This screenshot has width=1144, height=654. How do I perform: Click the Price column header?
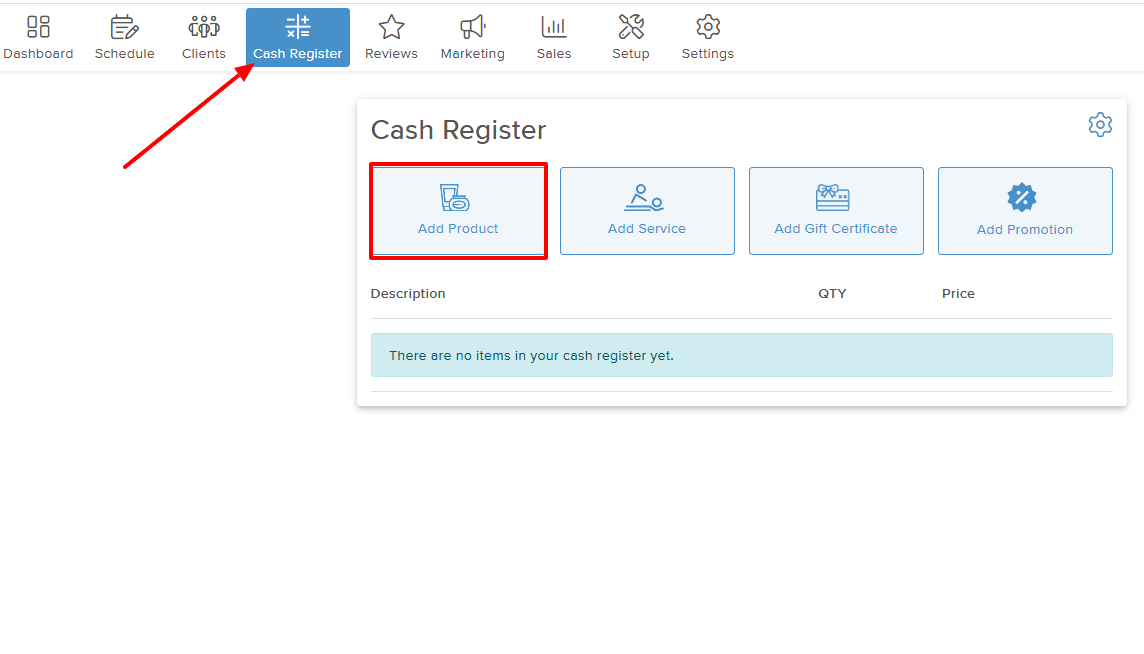(958, 294)
